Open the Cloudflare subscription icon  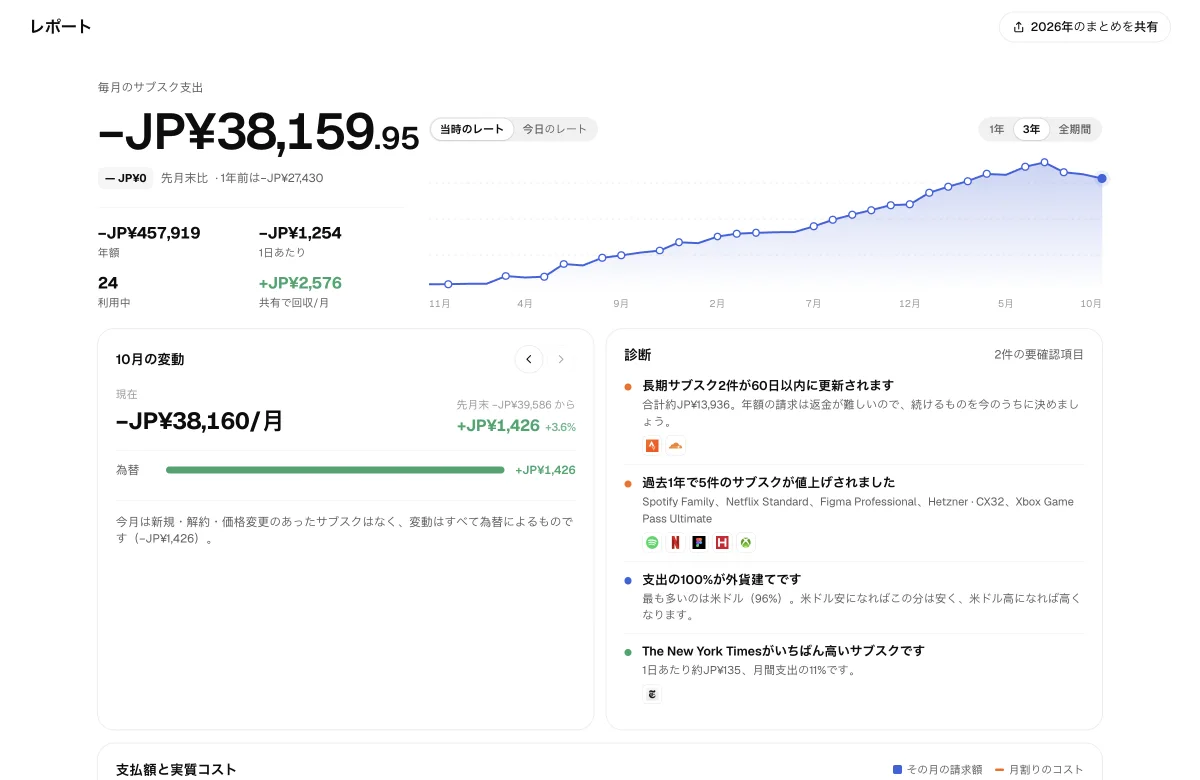[676, 445]
